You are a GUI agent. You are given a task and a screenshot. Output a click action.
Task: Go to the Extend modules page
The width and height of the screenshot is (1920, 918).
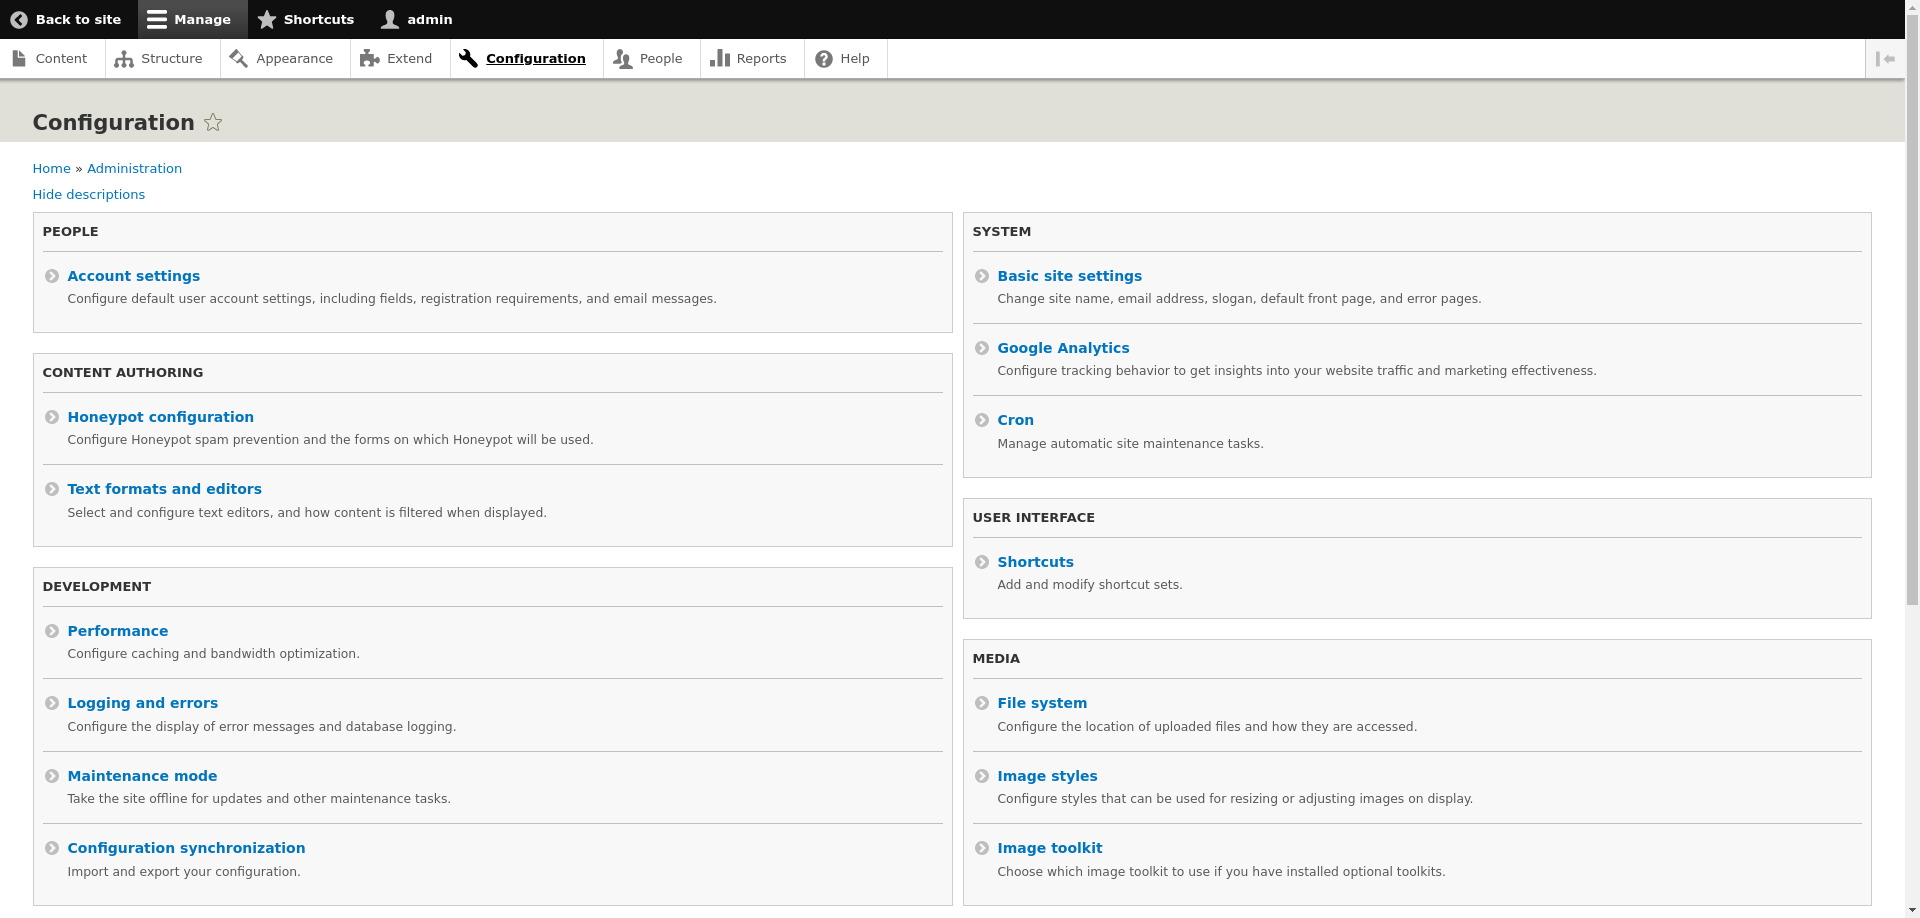click(x=398, y=59)
